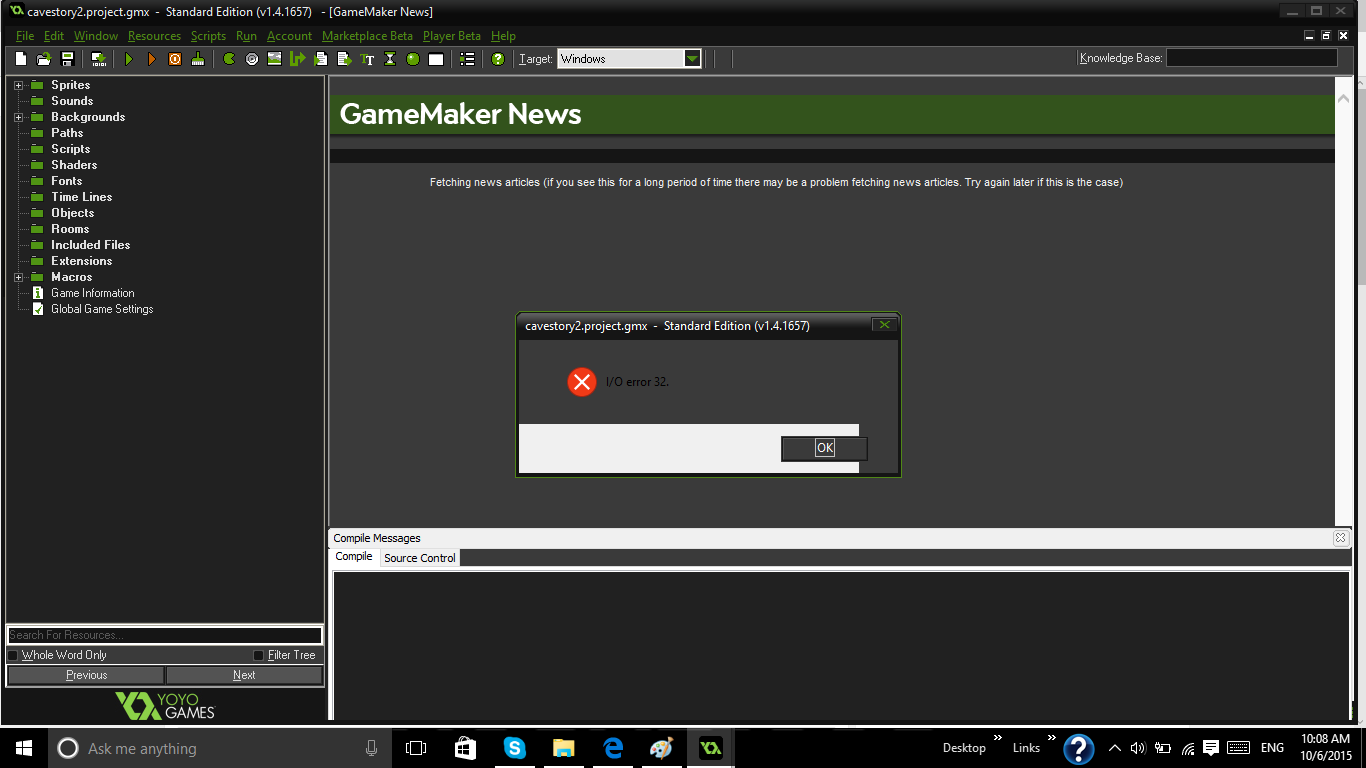Select the Included Files folder
This screenshot has width=1366, height=768.
[x=90, y=245]
